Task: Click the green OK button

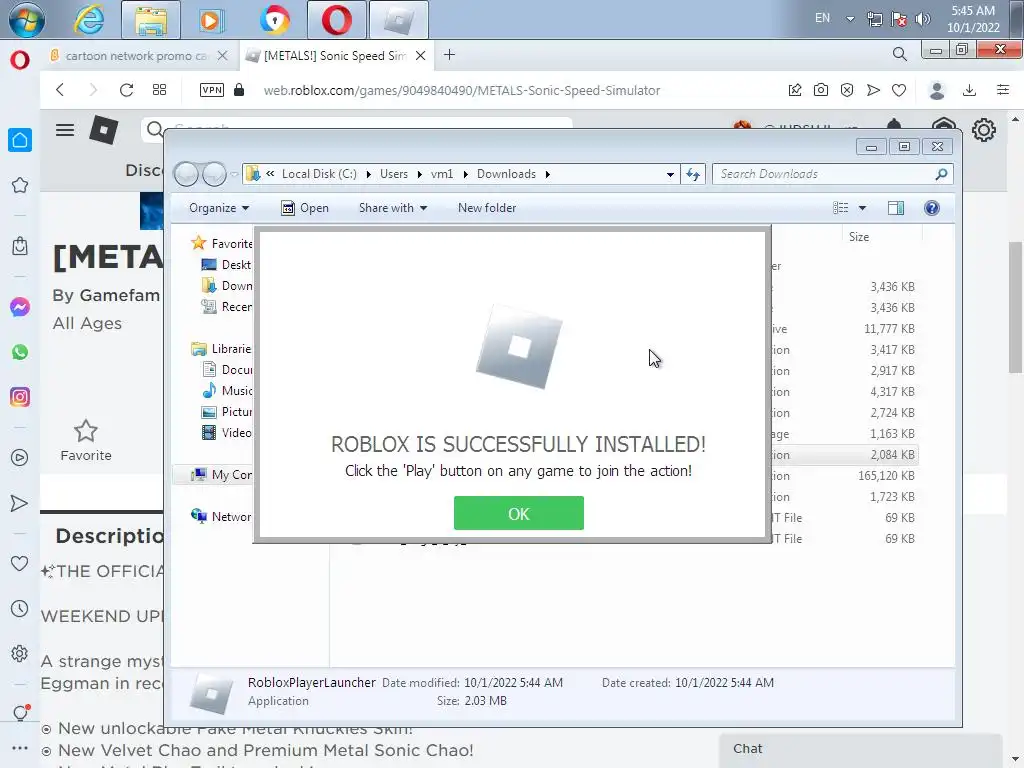Action: [519, 513]
